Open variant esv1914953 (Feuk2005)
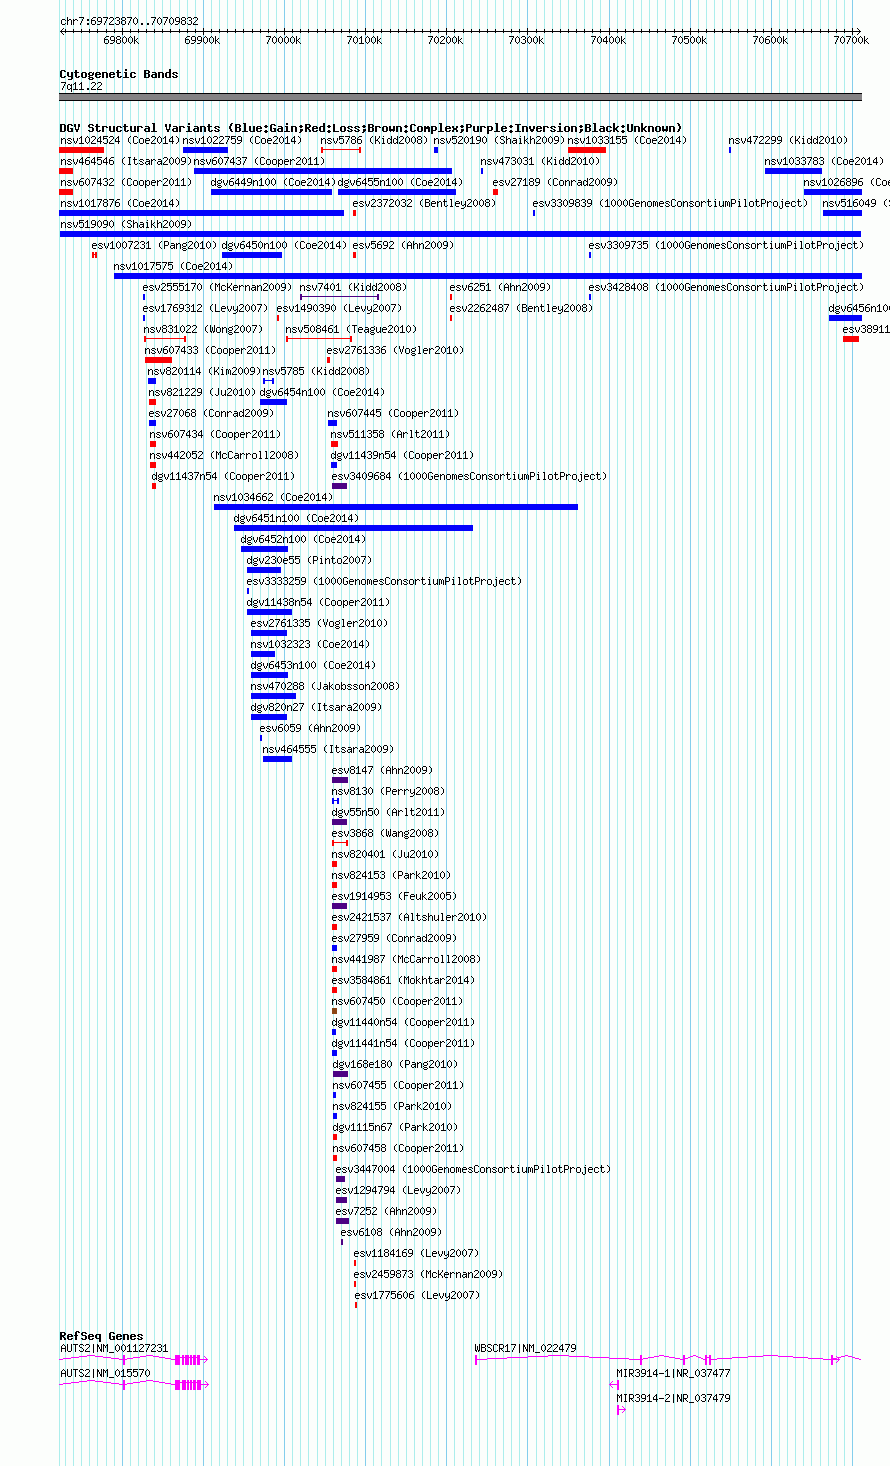The width and height of the screenshot is (890, 1466). click(394, 896)
